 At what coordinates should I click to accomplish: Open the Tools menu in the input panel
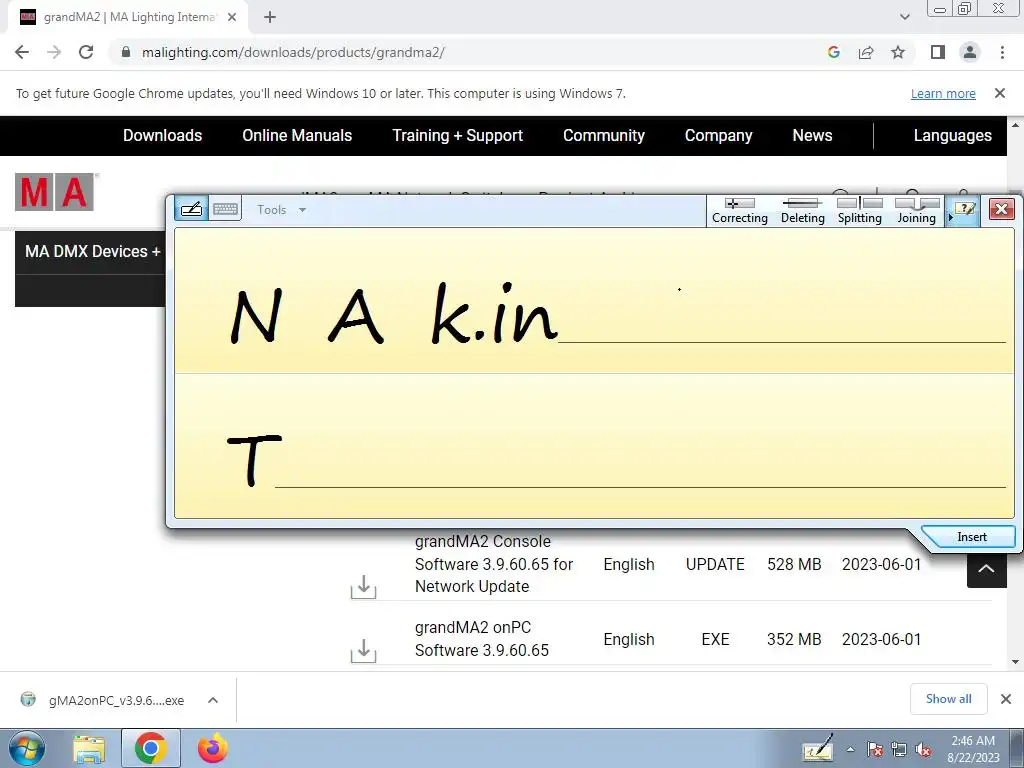[x=281, y=210]
